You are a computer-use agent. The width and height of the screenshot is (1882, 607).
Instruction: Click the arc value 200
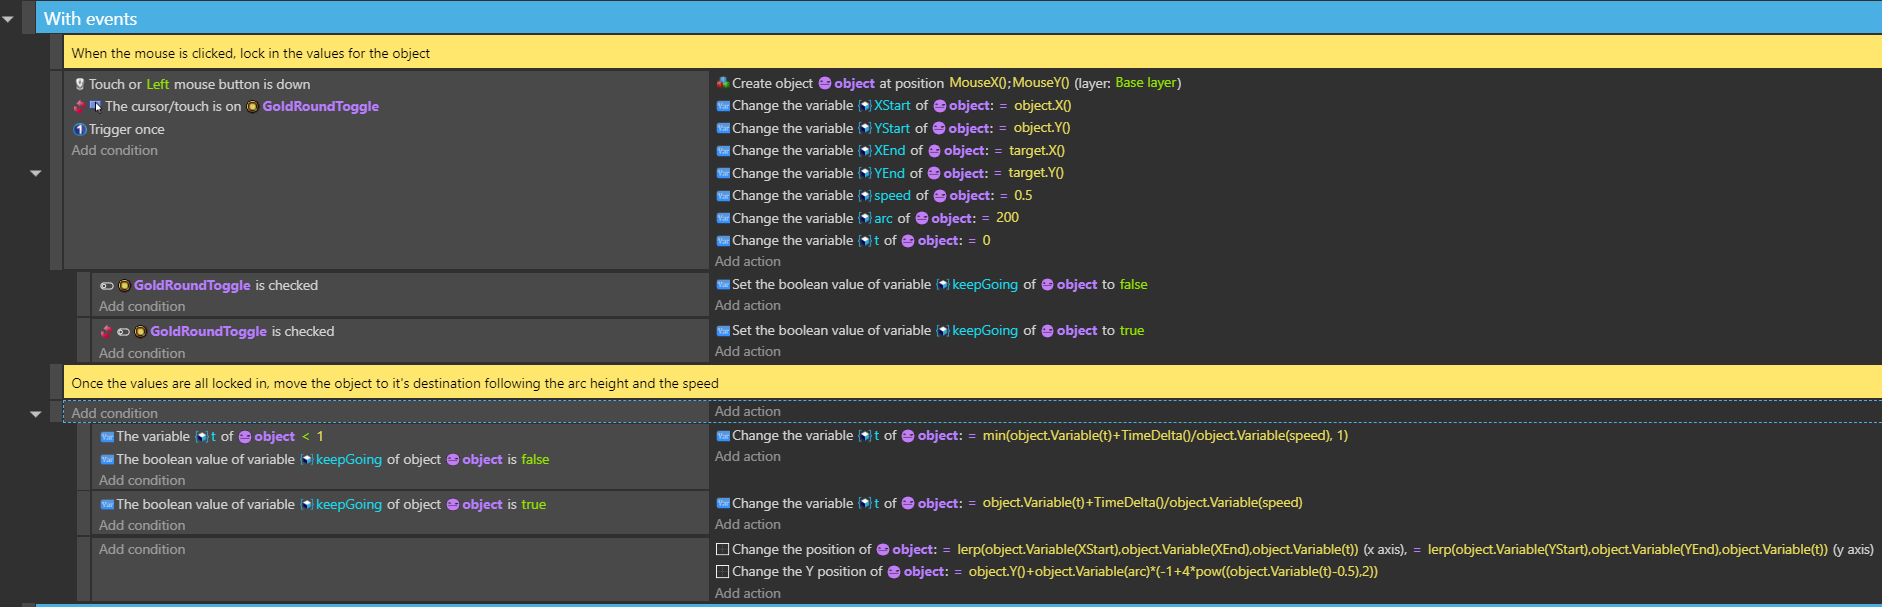[1007, 218]
